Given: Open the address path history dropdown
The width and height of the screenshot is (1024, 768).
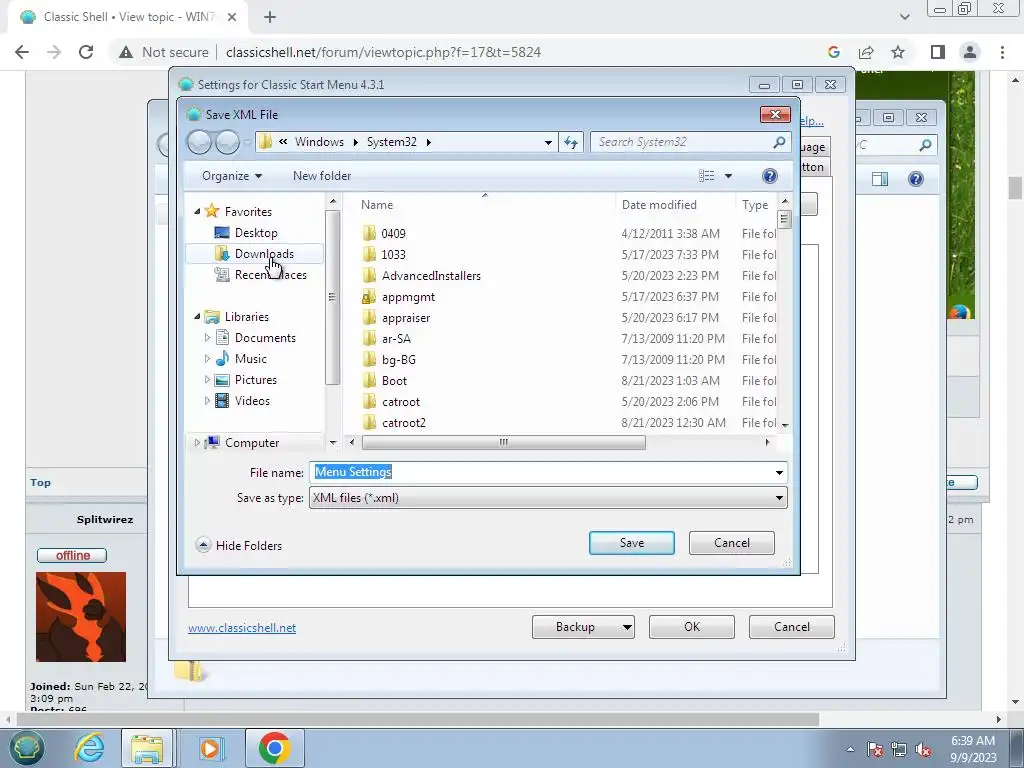Looking at the screenshot, I should [x=548, y=142].
